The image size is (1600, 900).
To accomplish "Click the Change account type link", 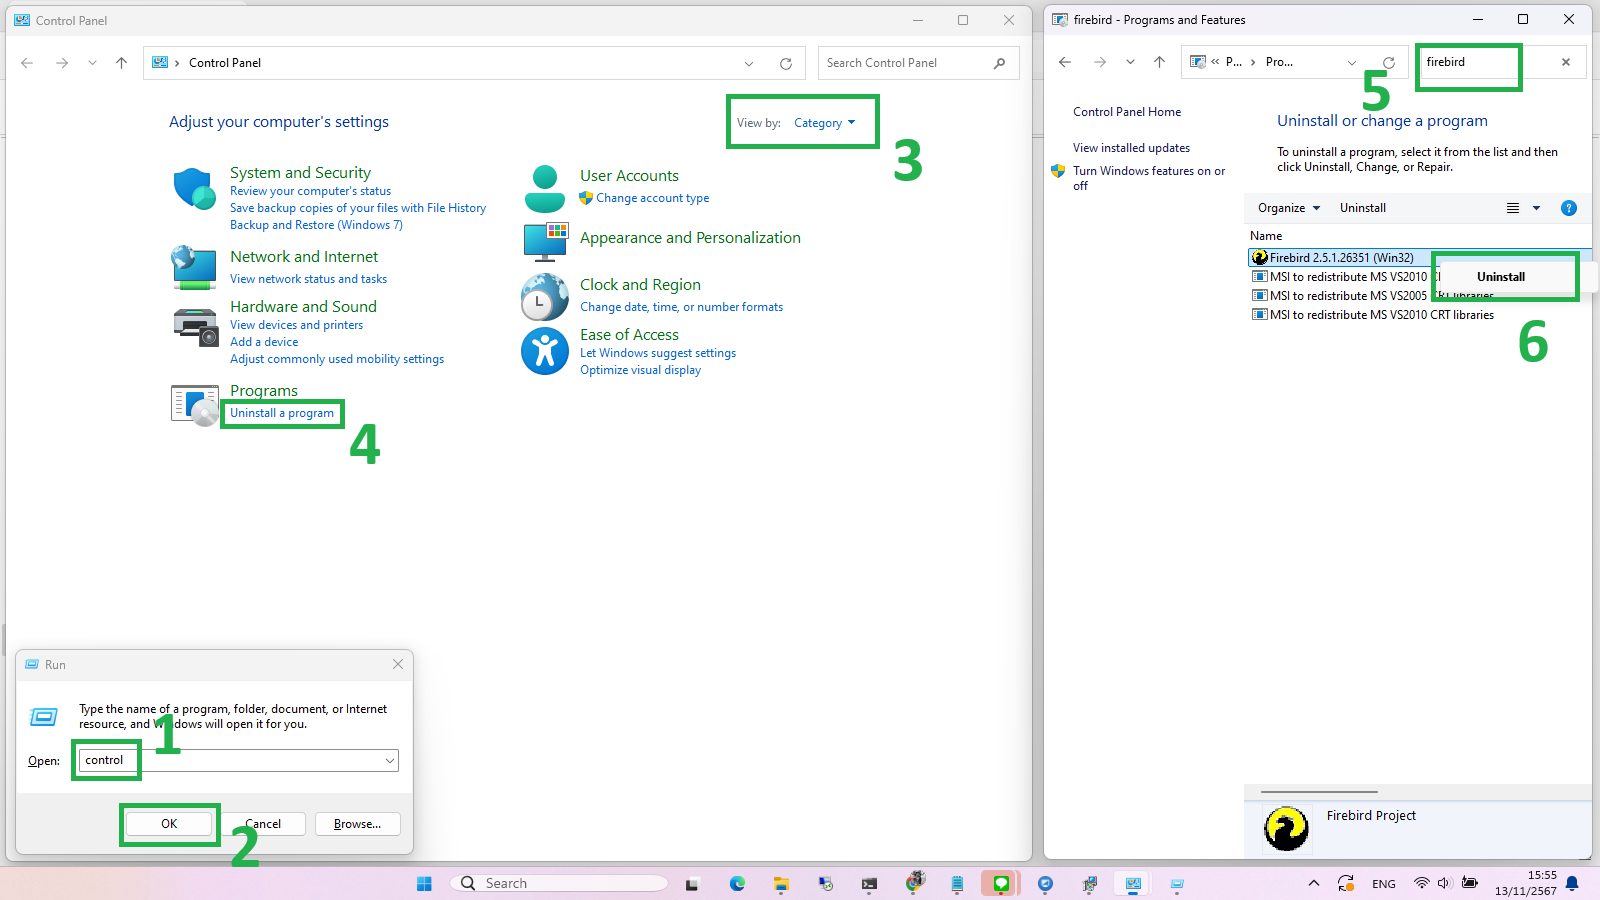I will [x=652, y=198].
